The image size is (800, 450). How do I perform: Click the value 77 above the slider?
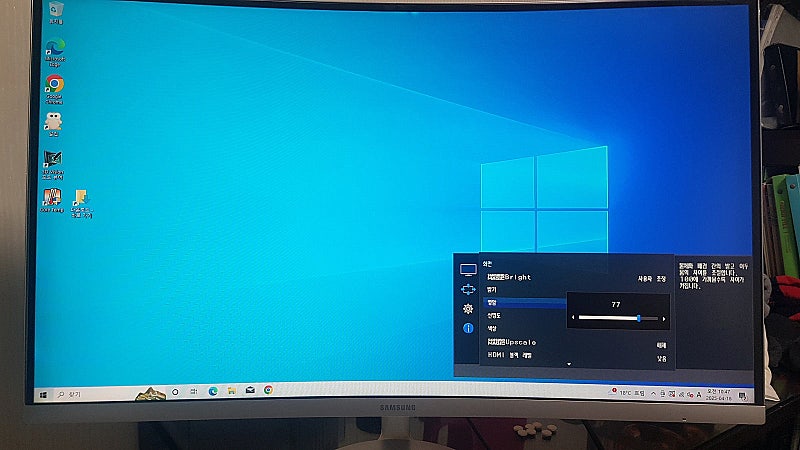click(616, 305)
